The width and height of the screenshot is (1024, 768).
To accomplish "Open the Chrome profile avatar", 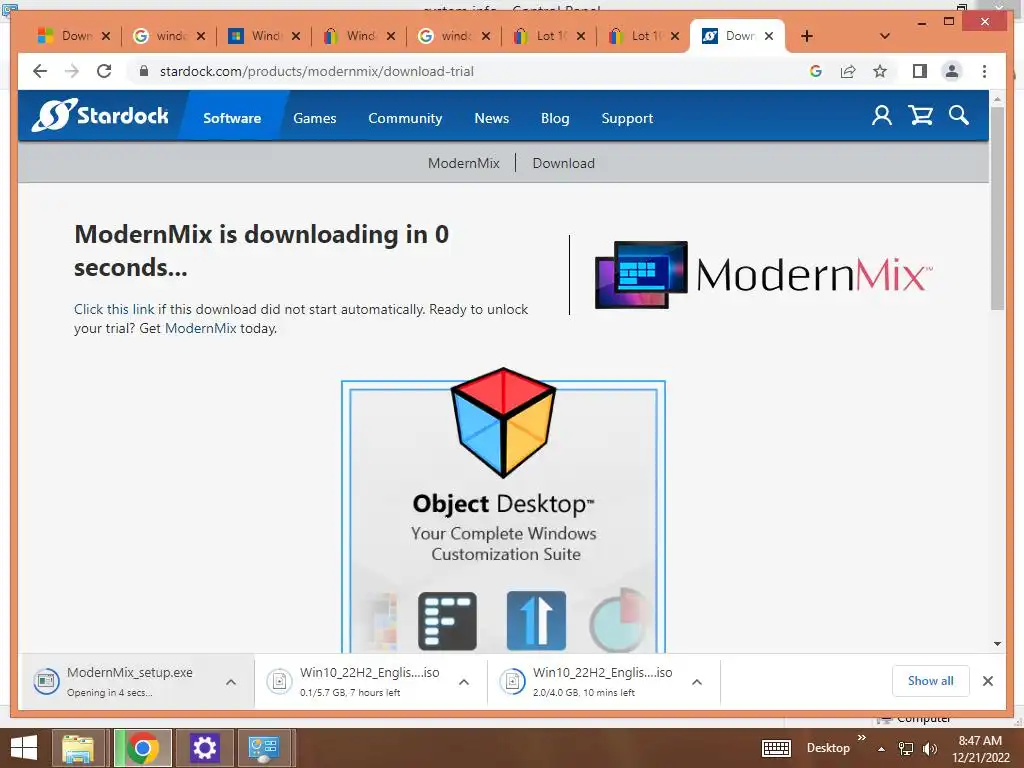I will (952, 71).
